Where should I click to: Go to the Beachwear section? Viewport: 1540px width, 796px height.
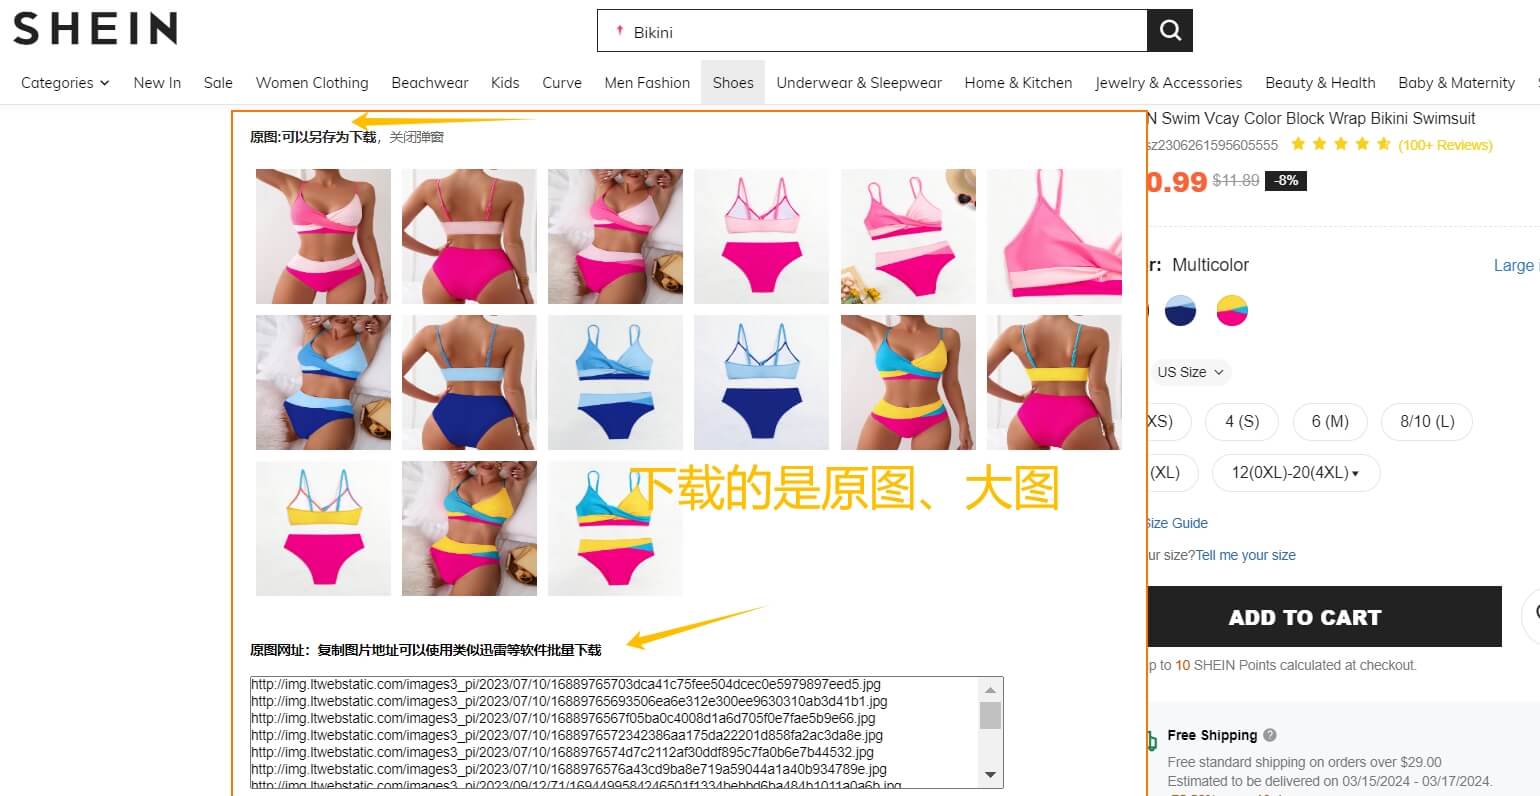pyautogui.click(x=429, y=83)
